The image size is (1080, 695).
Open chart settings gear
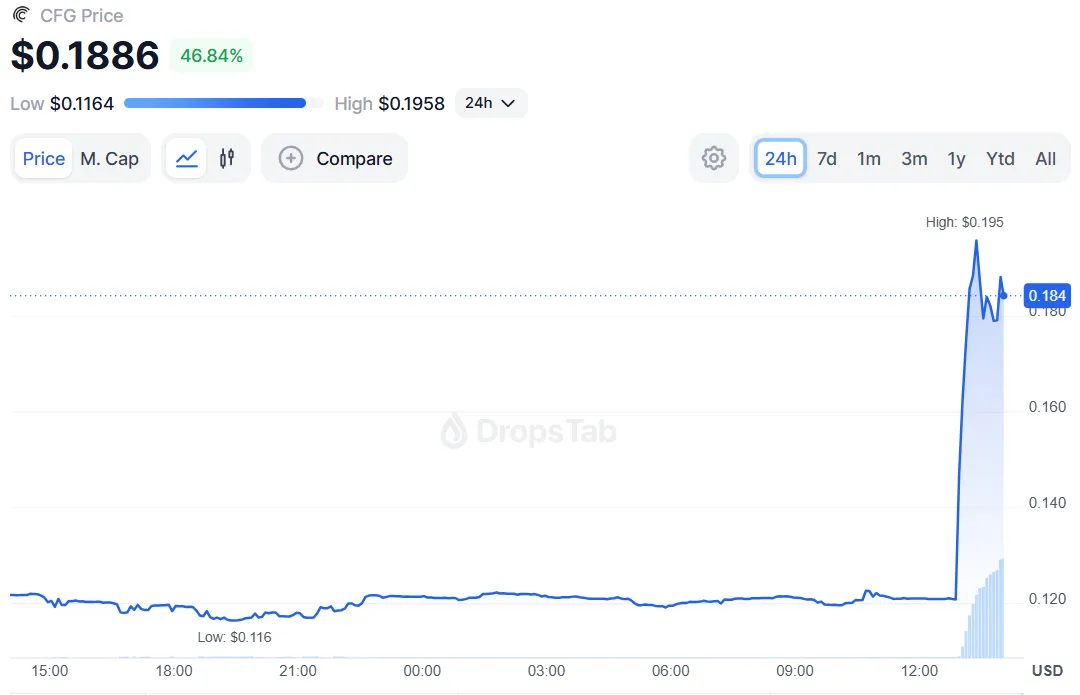click(713, 158)
